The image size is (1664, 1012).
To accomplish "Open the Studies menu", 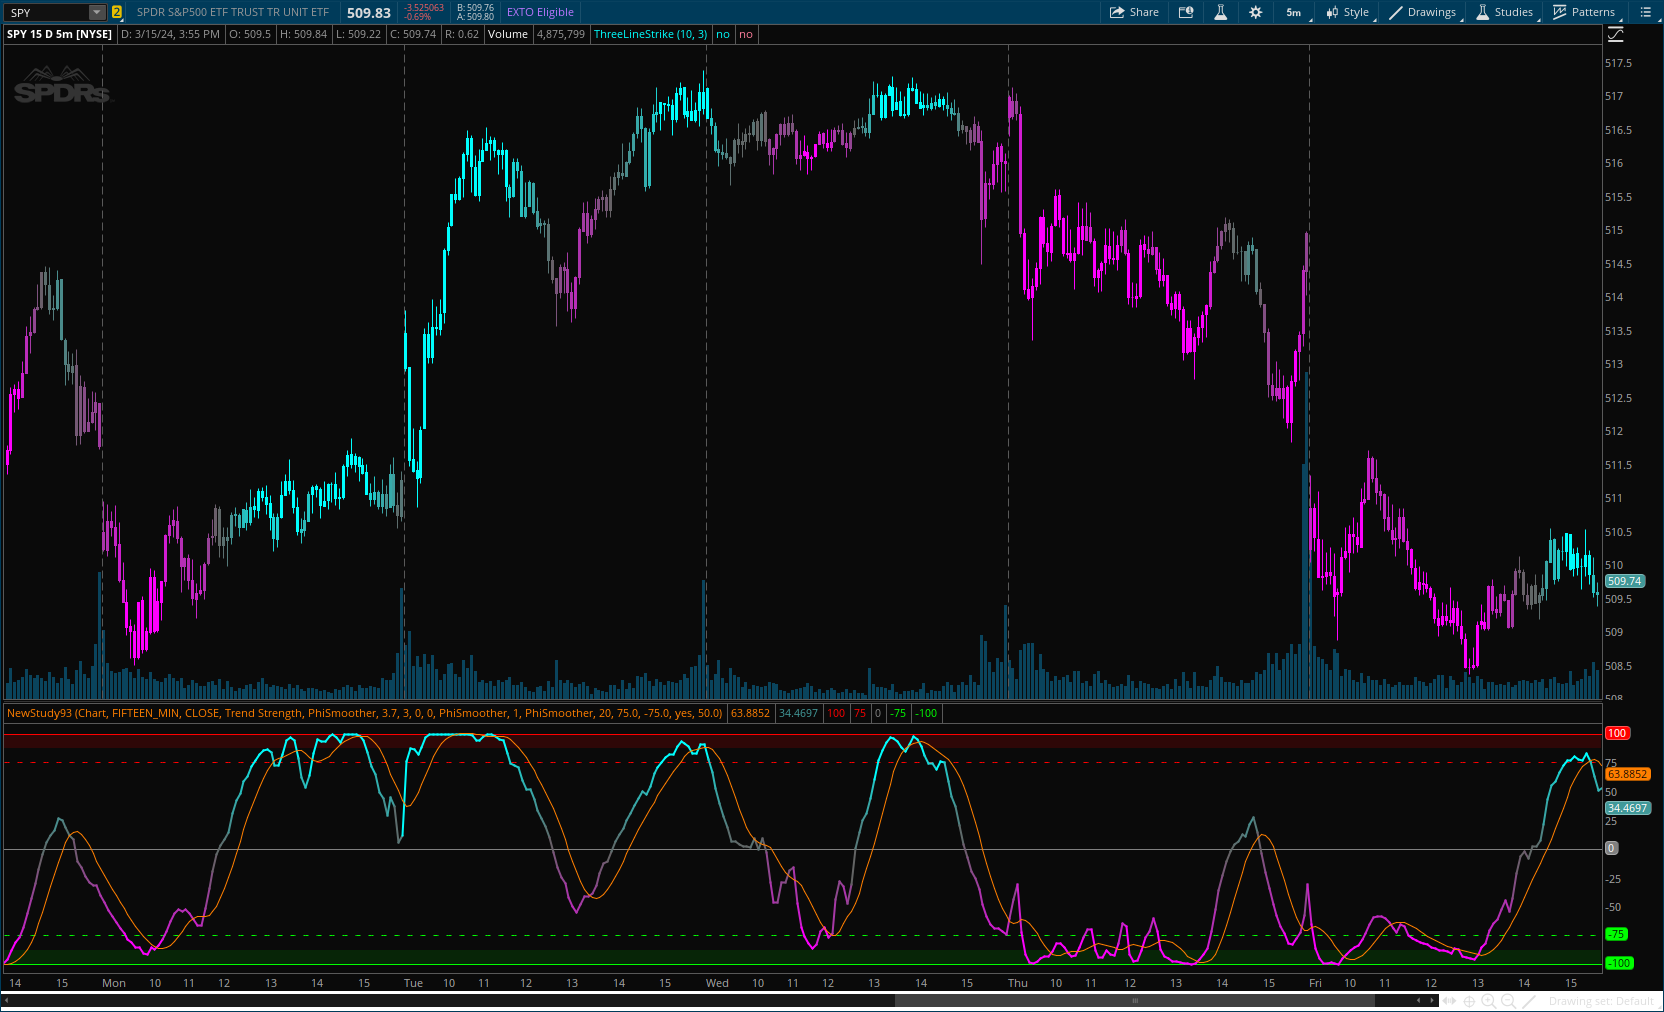I will click(x=1505, y=12).
